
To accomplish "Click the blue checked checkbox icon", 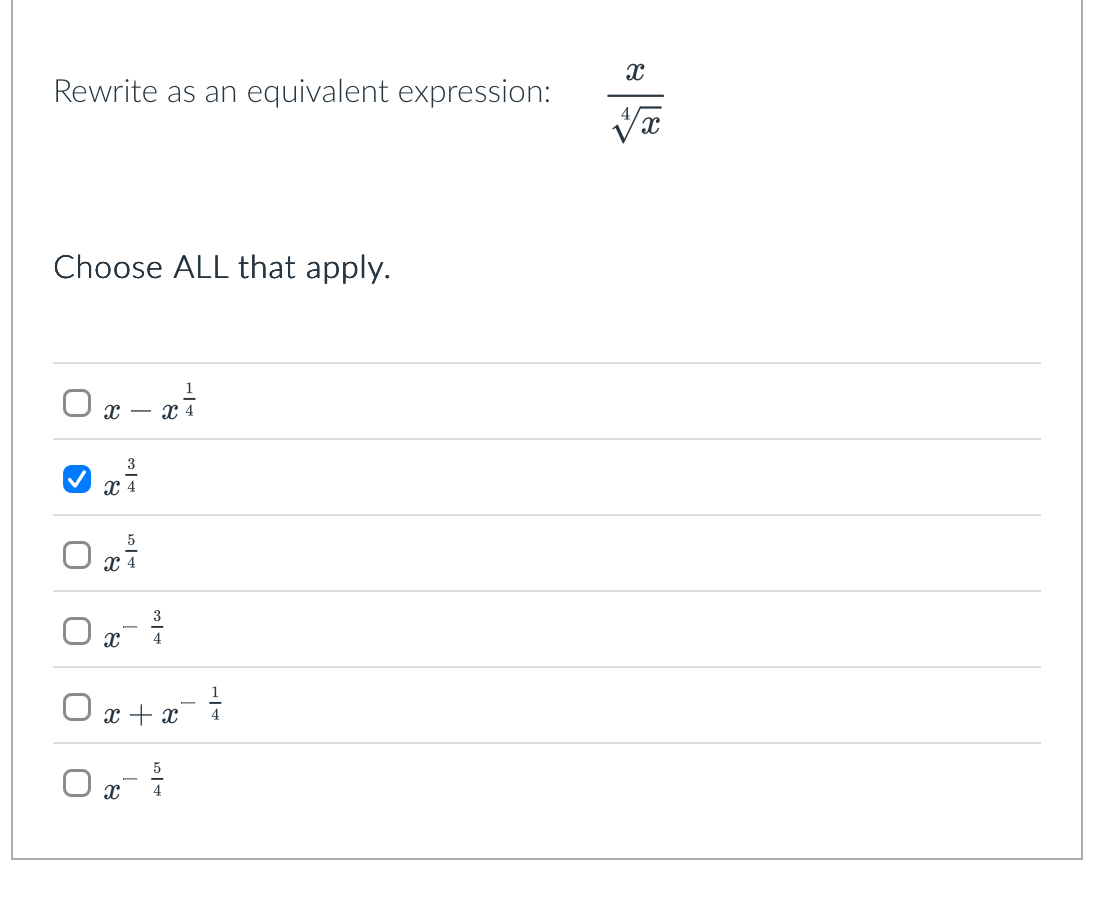I will (76, 479).
